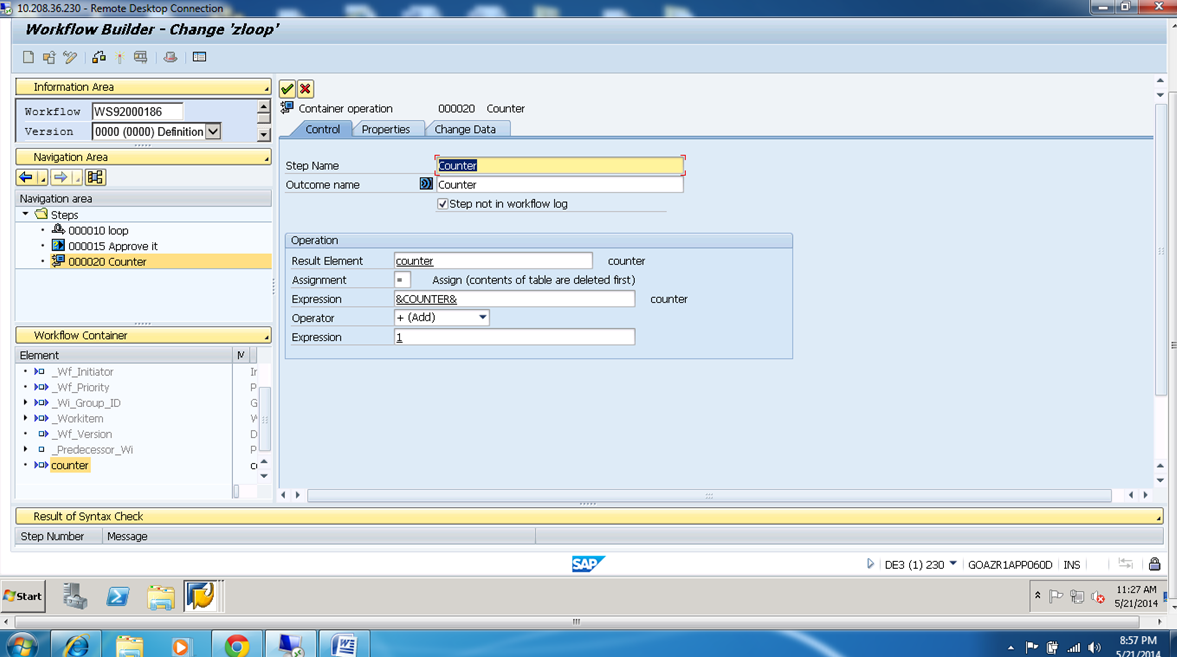1177x657 pixels.
Task: Create a new workflow with the blank page icon
Action: click(x=28, y=57)
